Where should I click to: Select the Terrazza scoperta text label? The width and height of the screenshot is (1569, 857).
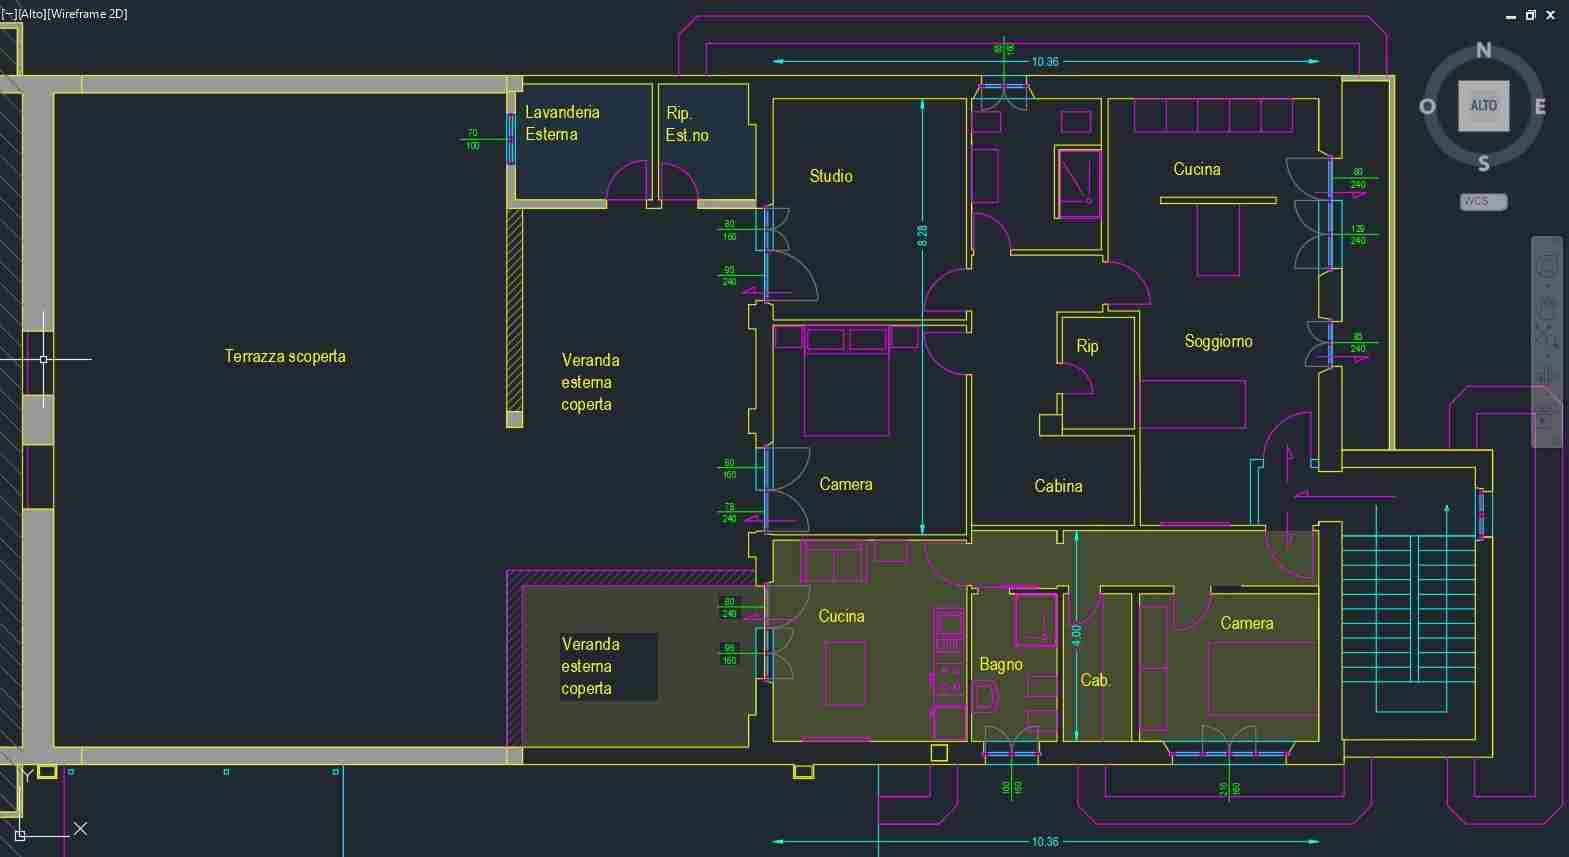(x=285, y=356)
